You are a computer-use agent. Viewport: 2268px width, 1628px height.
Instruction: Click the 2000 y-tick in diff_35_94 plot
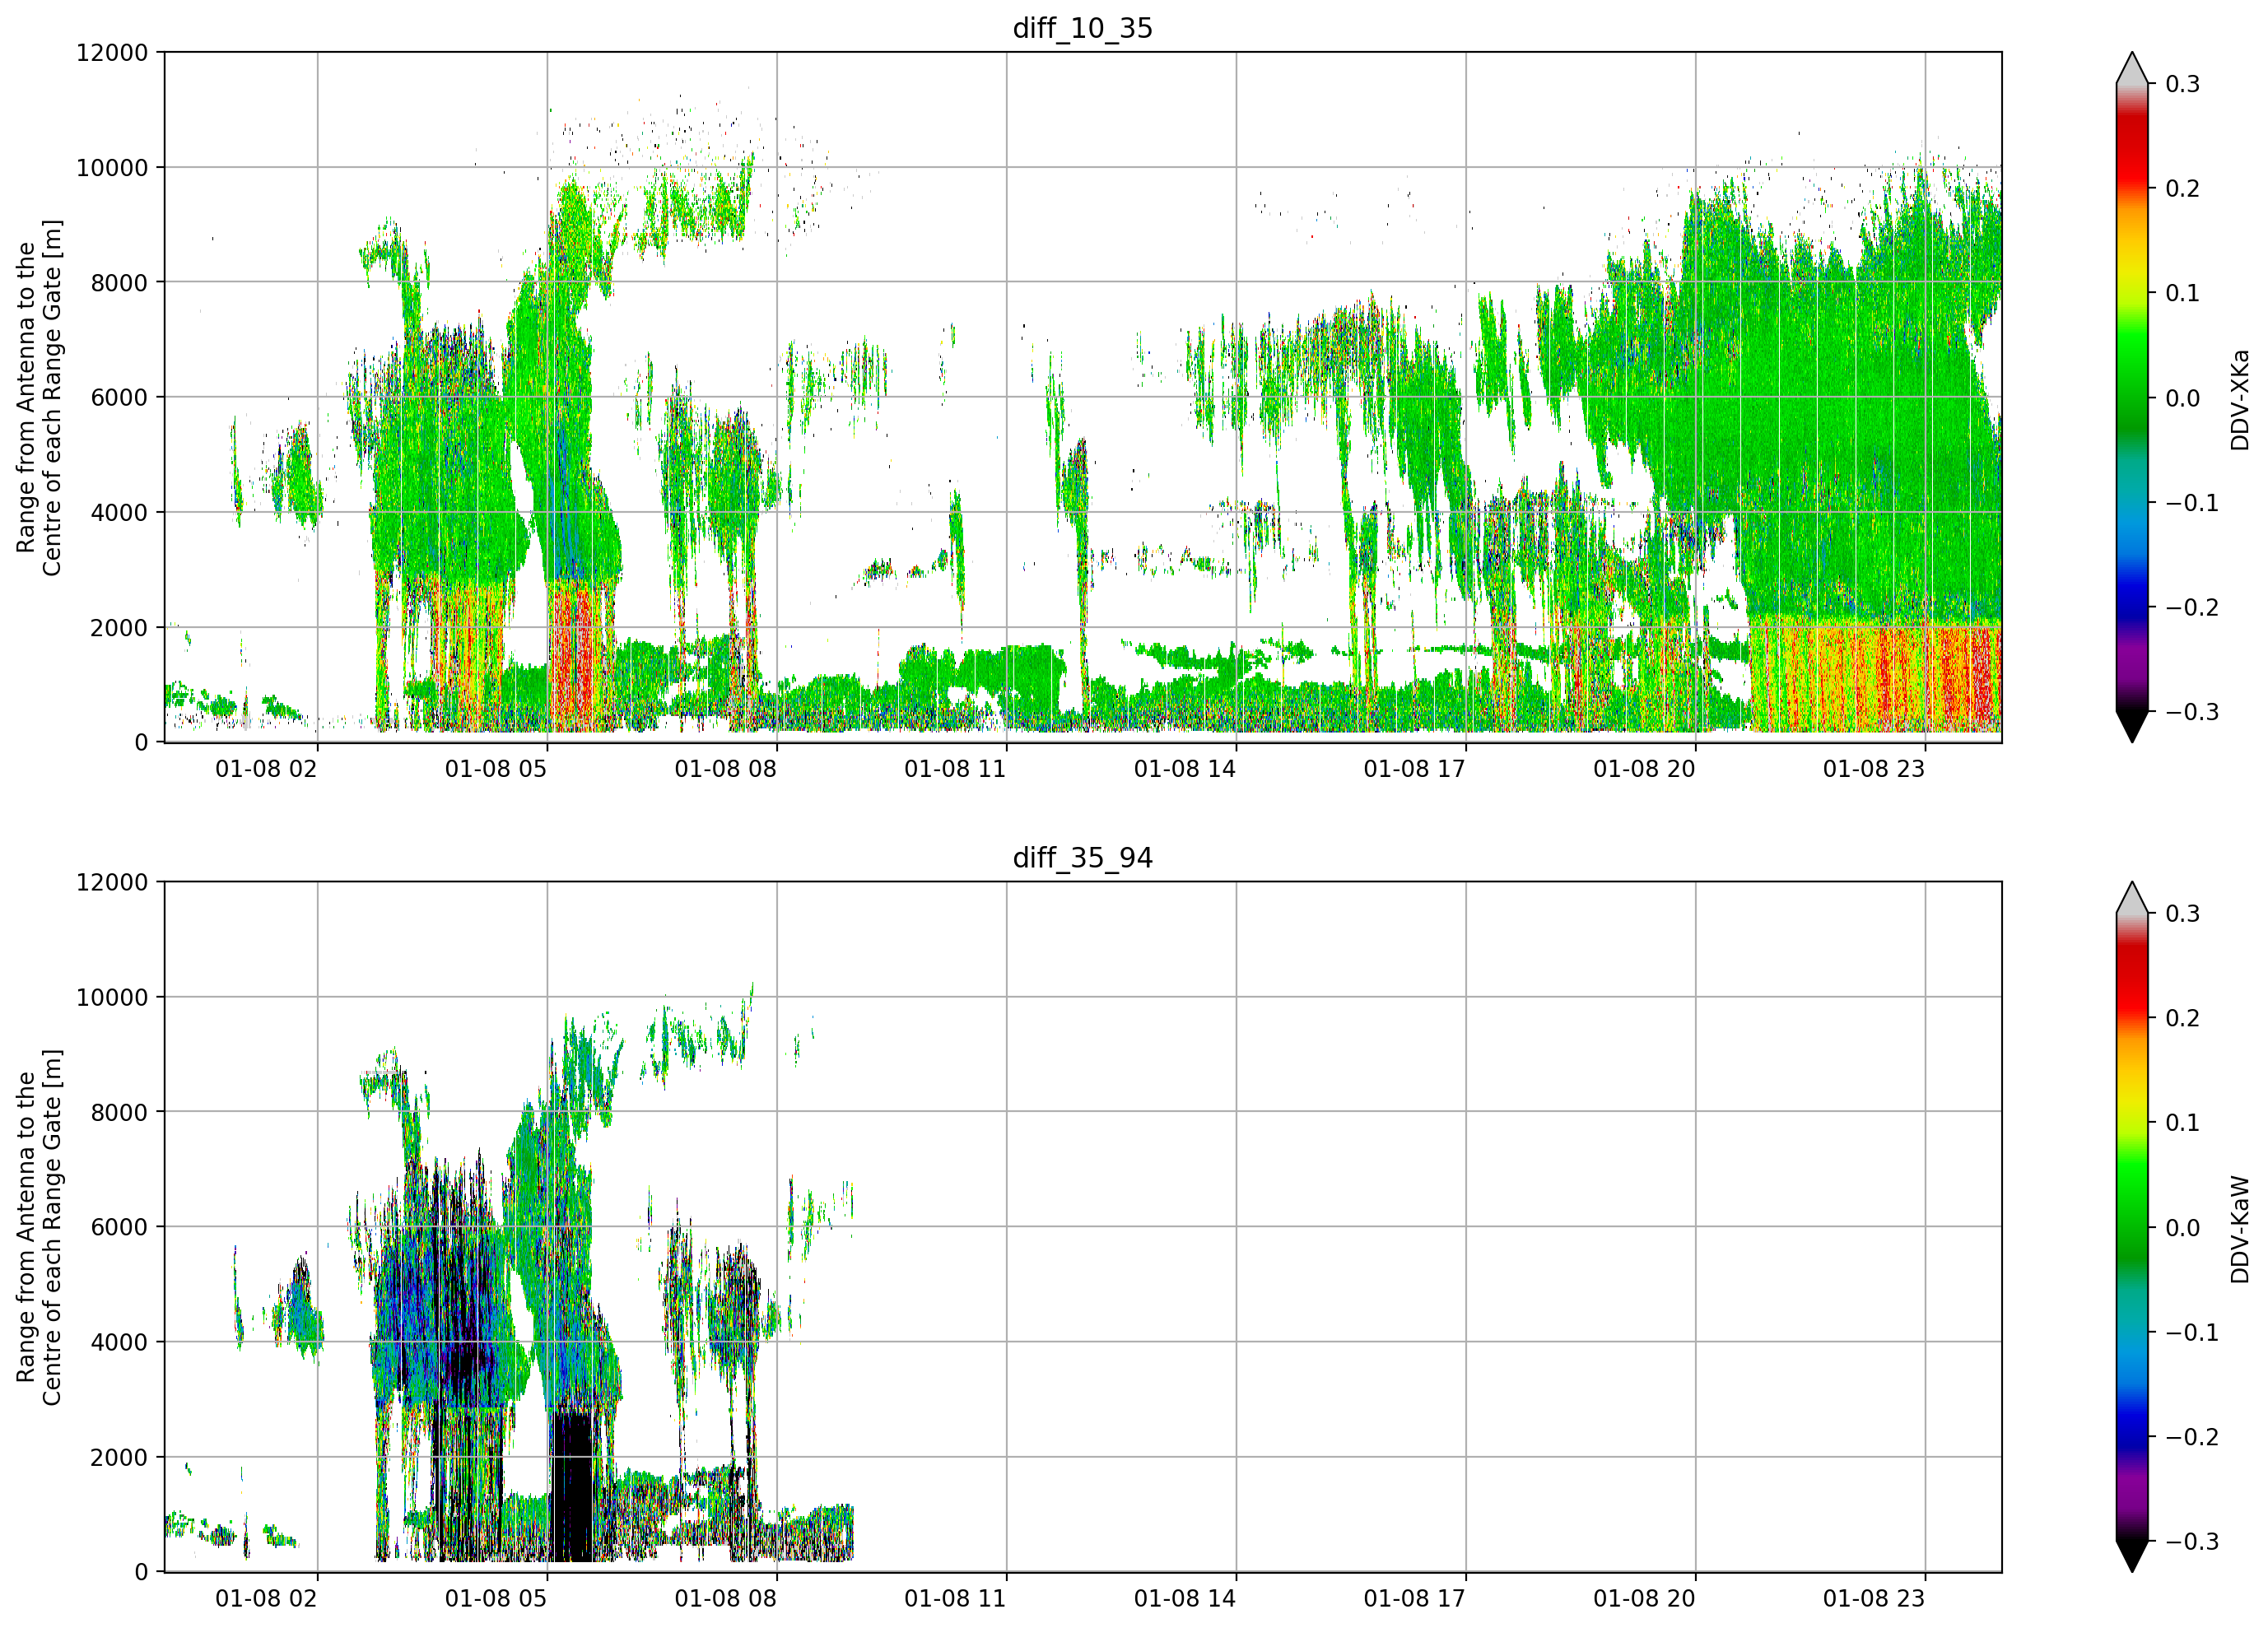click(119, 1457)
